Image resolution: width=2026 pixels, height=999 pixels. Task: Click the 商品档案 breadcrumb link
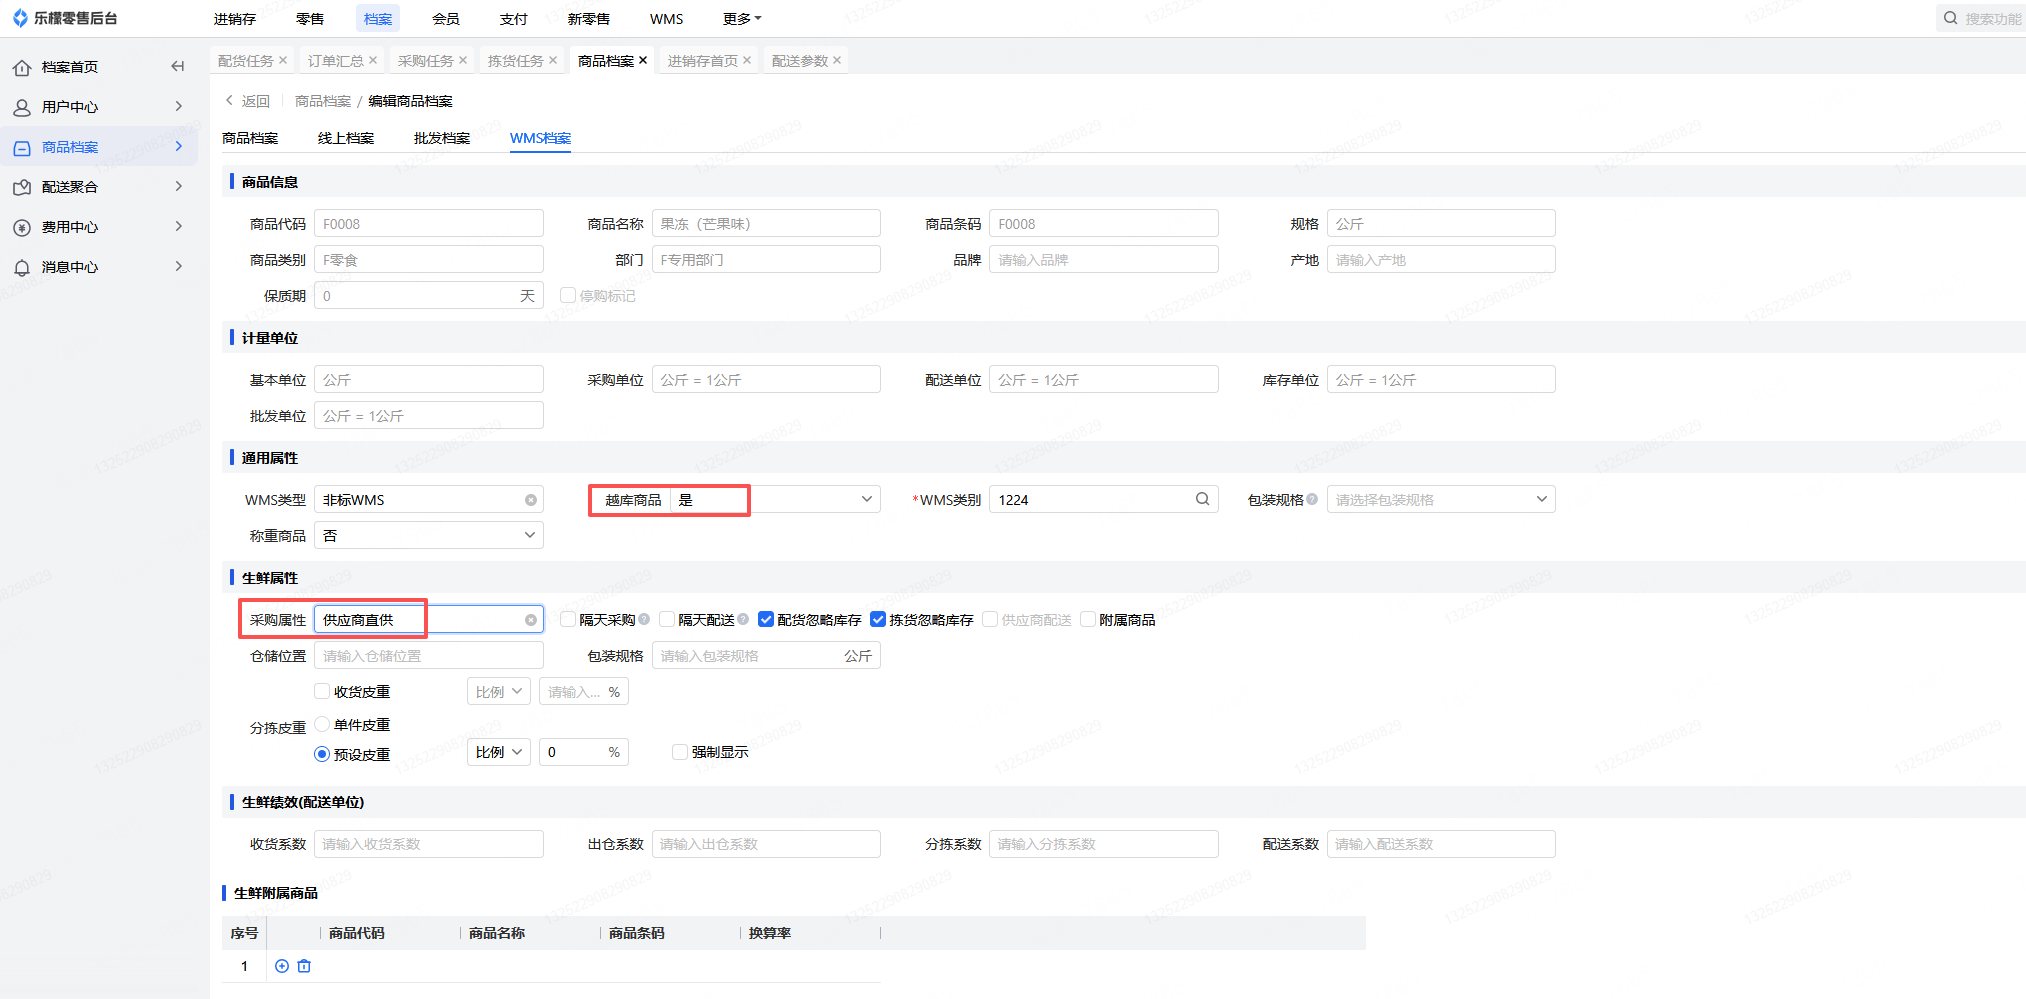(x=323, y=101)
